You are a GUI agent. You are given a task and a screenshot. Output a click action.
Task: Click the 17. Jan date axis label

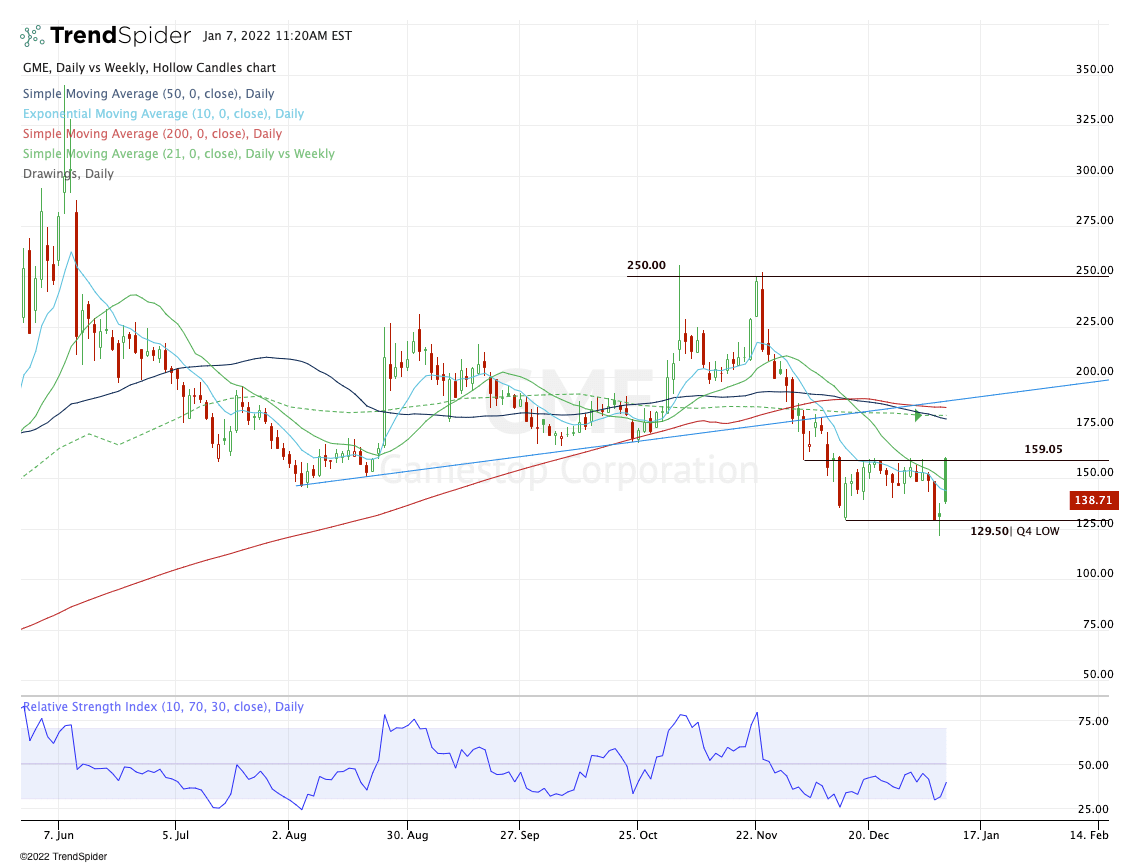point(981,835)
